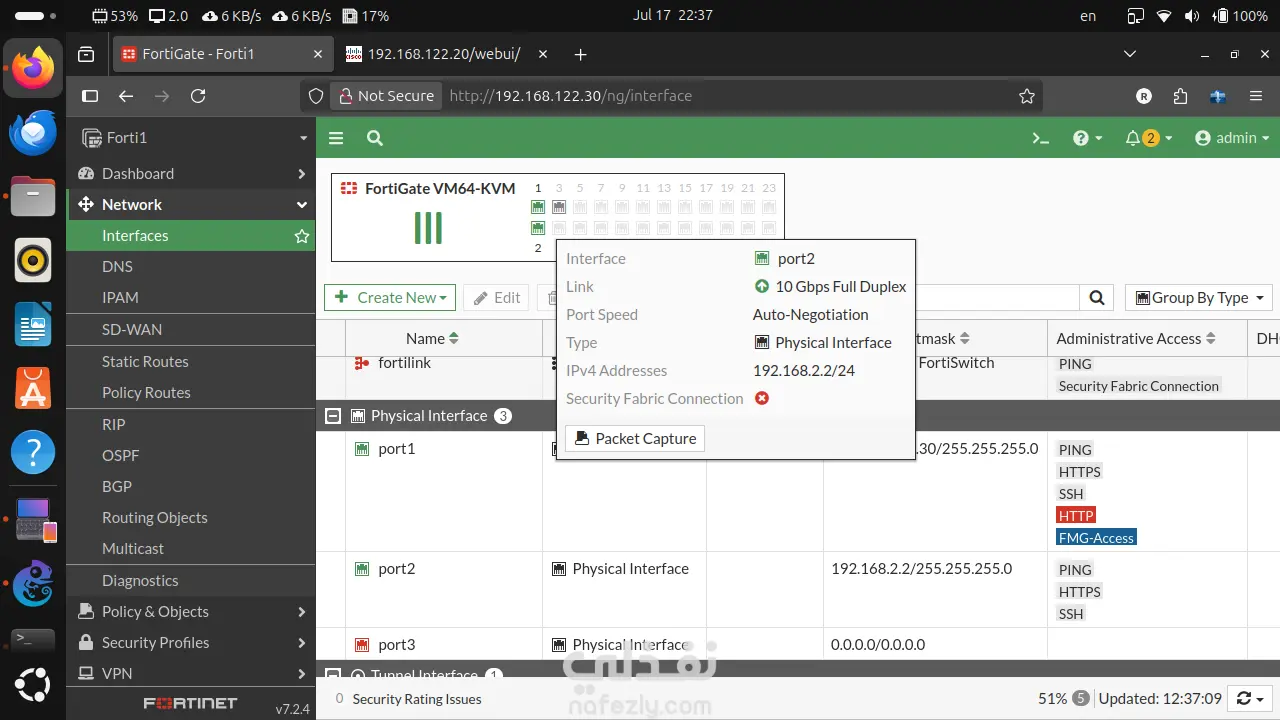The height and width of the screenshot is (720, 1280).
Task: Select the port1 interface row name
Action: tap(396, 449)
